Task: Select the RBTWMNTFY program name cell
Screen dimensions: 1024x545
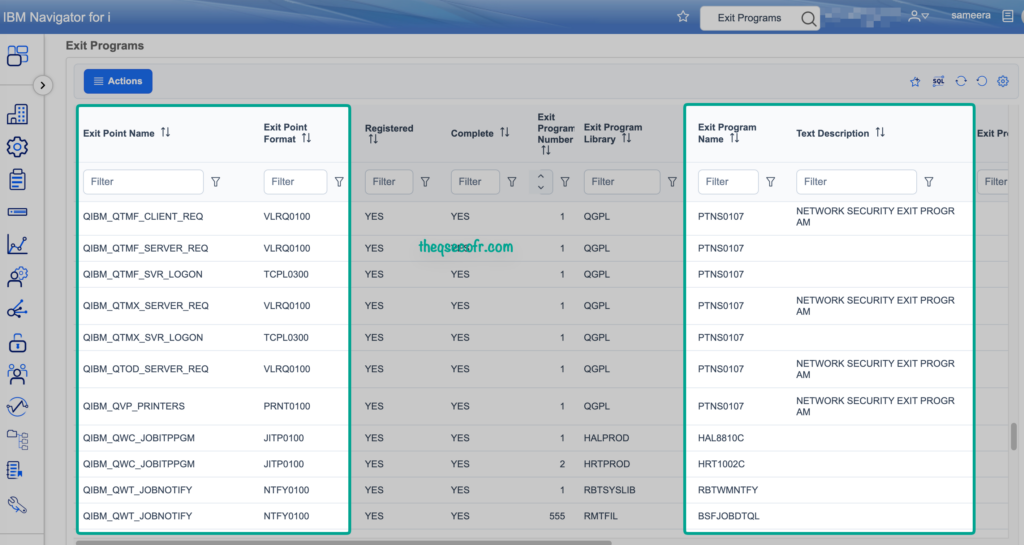Action: click(728, 490)
